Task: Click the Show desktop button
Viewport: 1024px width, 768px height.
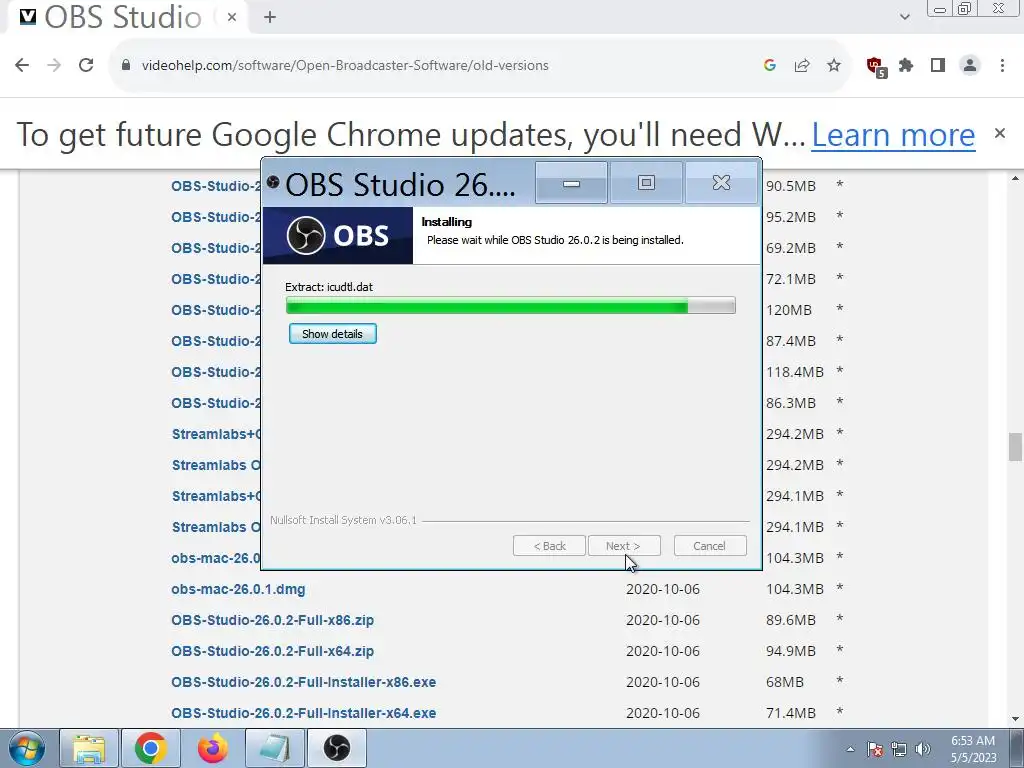Action: 1017,748
